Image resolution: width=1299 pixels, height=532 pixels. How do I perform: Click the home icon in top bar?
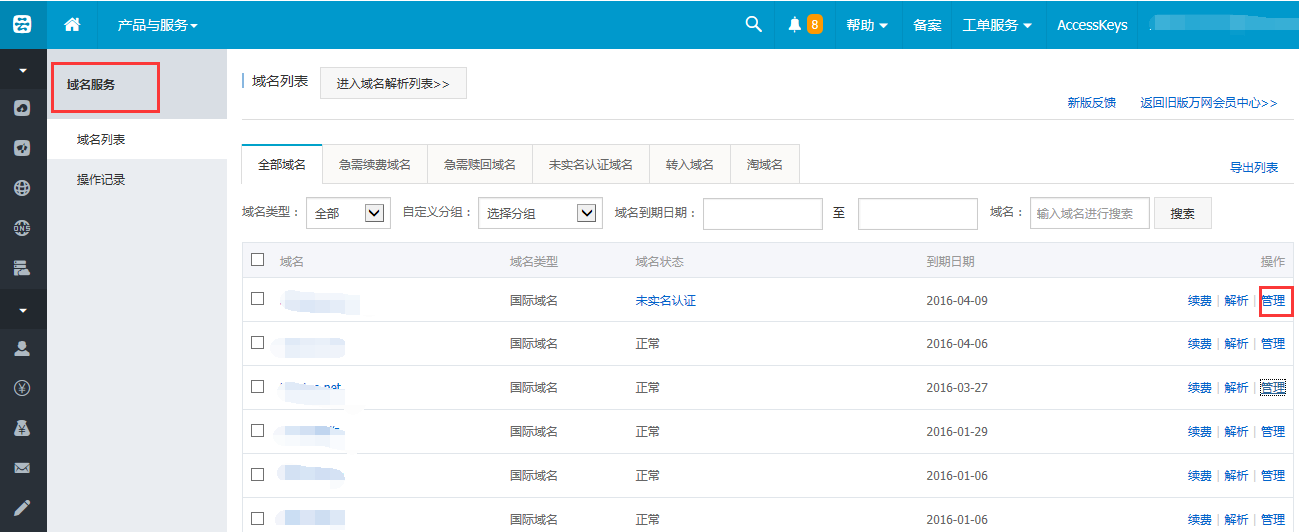coord(72,24)
